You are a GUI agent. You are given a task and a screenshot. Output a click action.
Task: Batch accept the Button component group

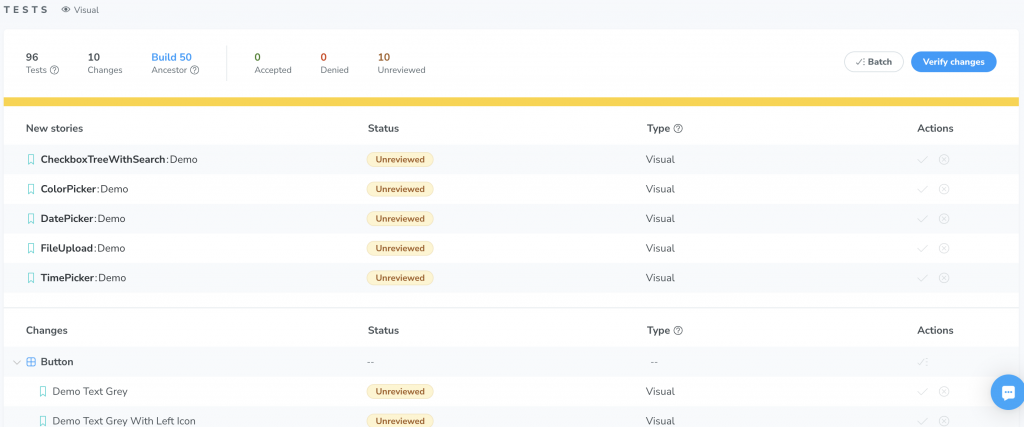(923, 362)
